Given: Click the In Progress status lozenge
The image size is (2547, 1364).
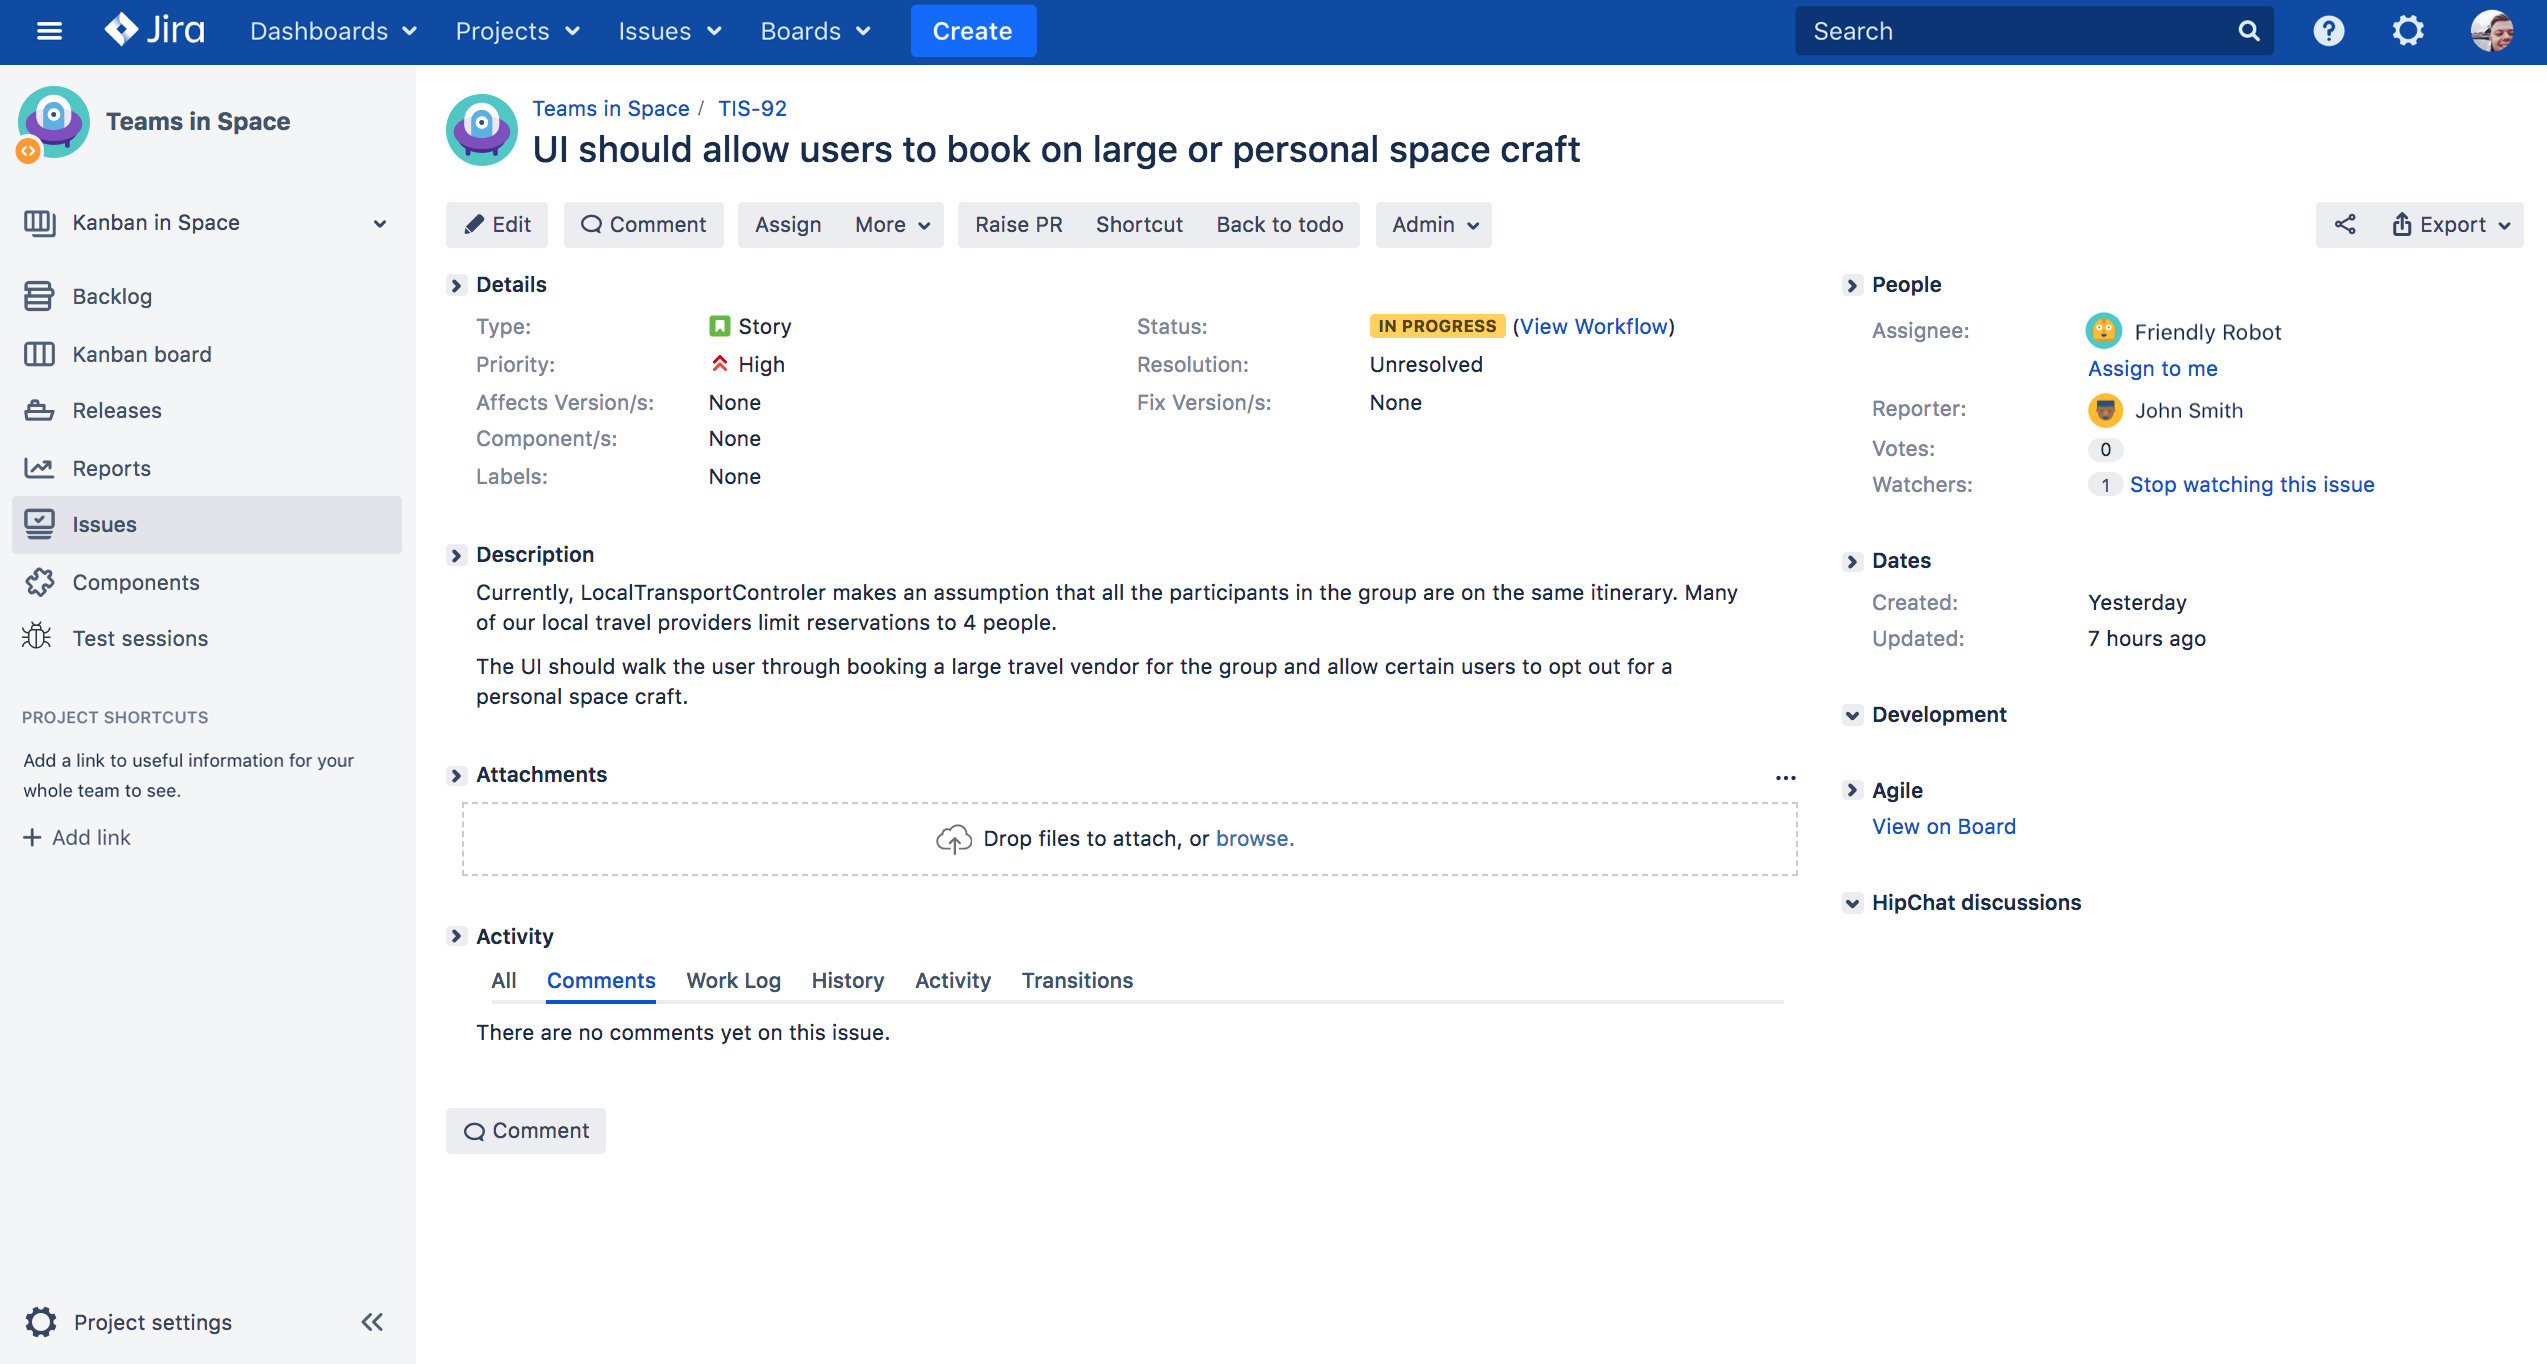Looking at the screenshot, I should click(1436, 326).
